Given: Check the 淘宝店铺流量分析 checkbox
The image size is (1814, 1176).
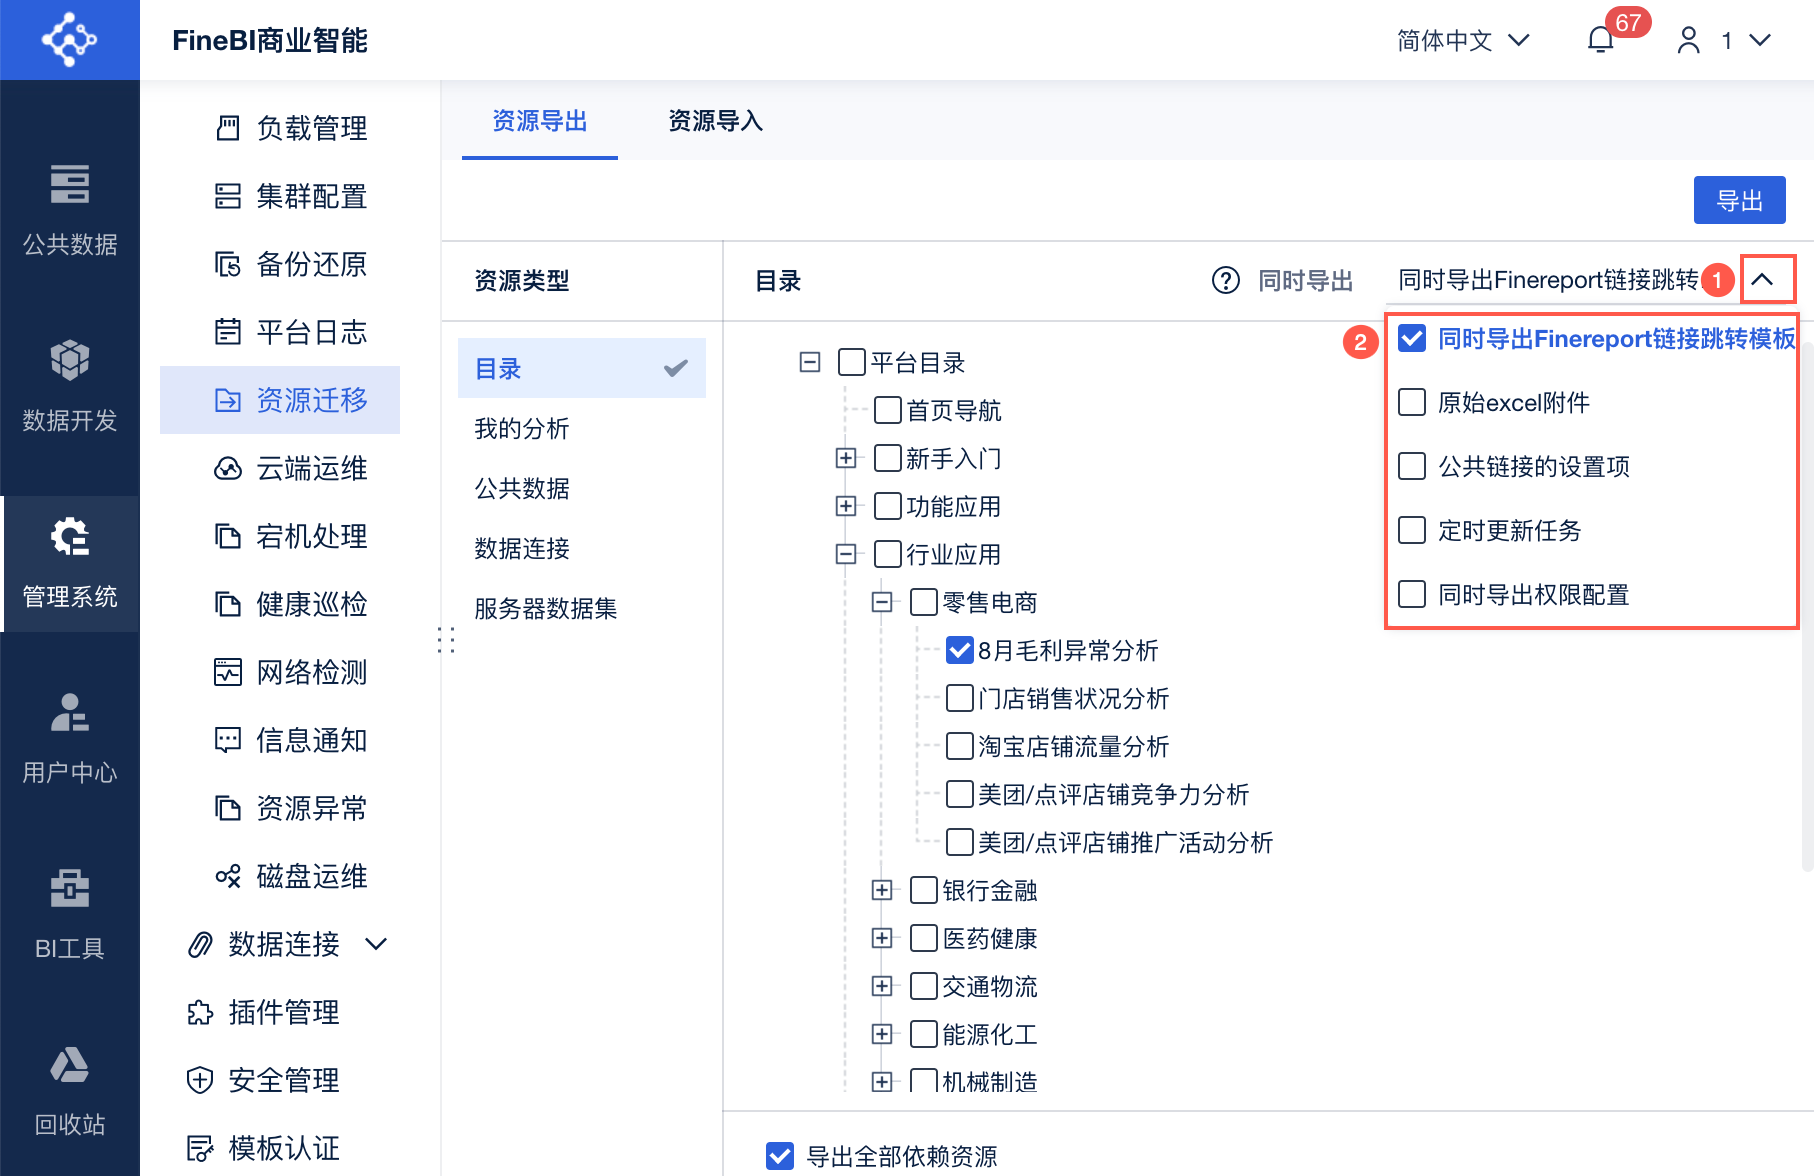Looking at the screenshot, I should click(960, 746).
